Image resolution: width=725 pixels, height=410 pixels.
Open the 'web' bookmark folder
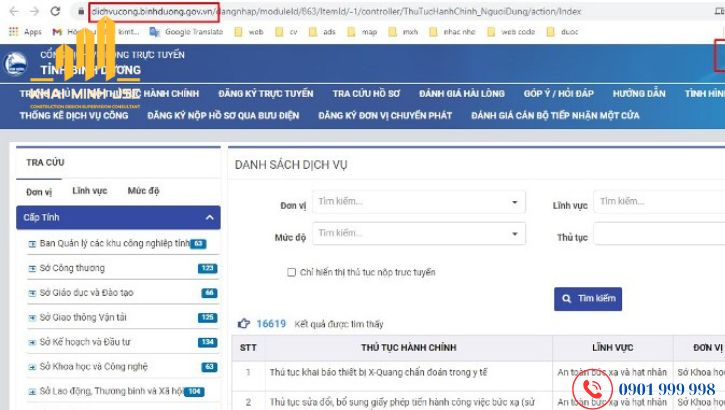[x=249, y=32]
